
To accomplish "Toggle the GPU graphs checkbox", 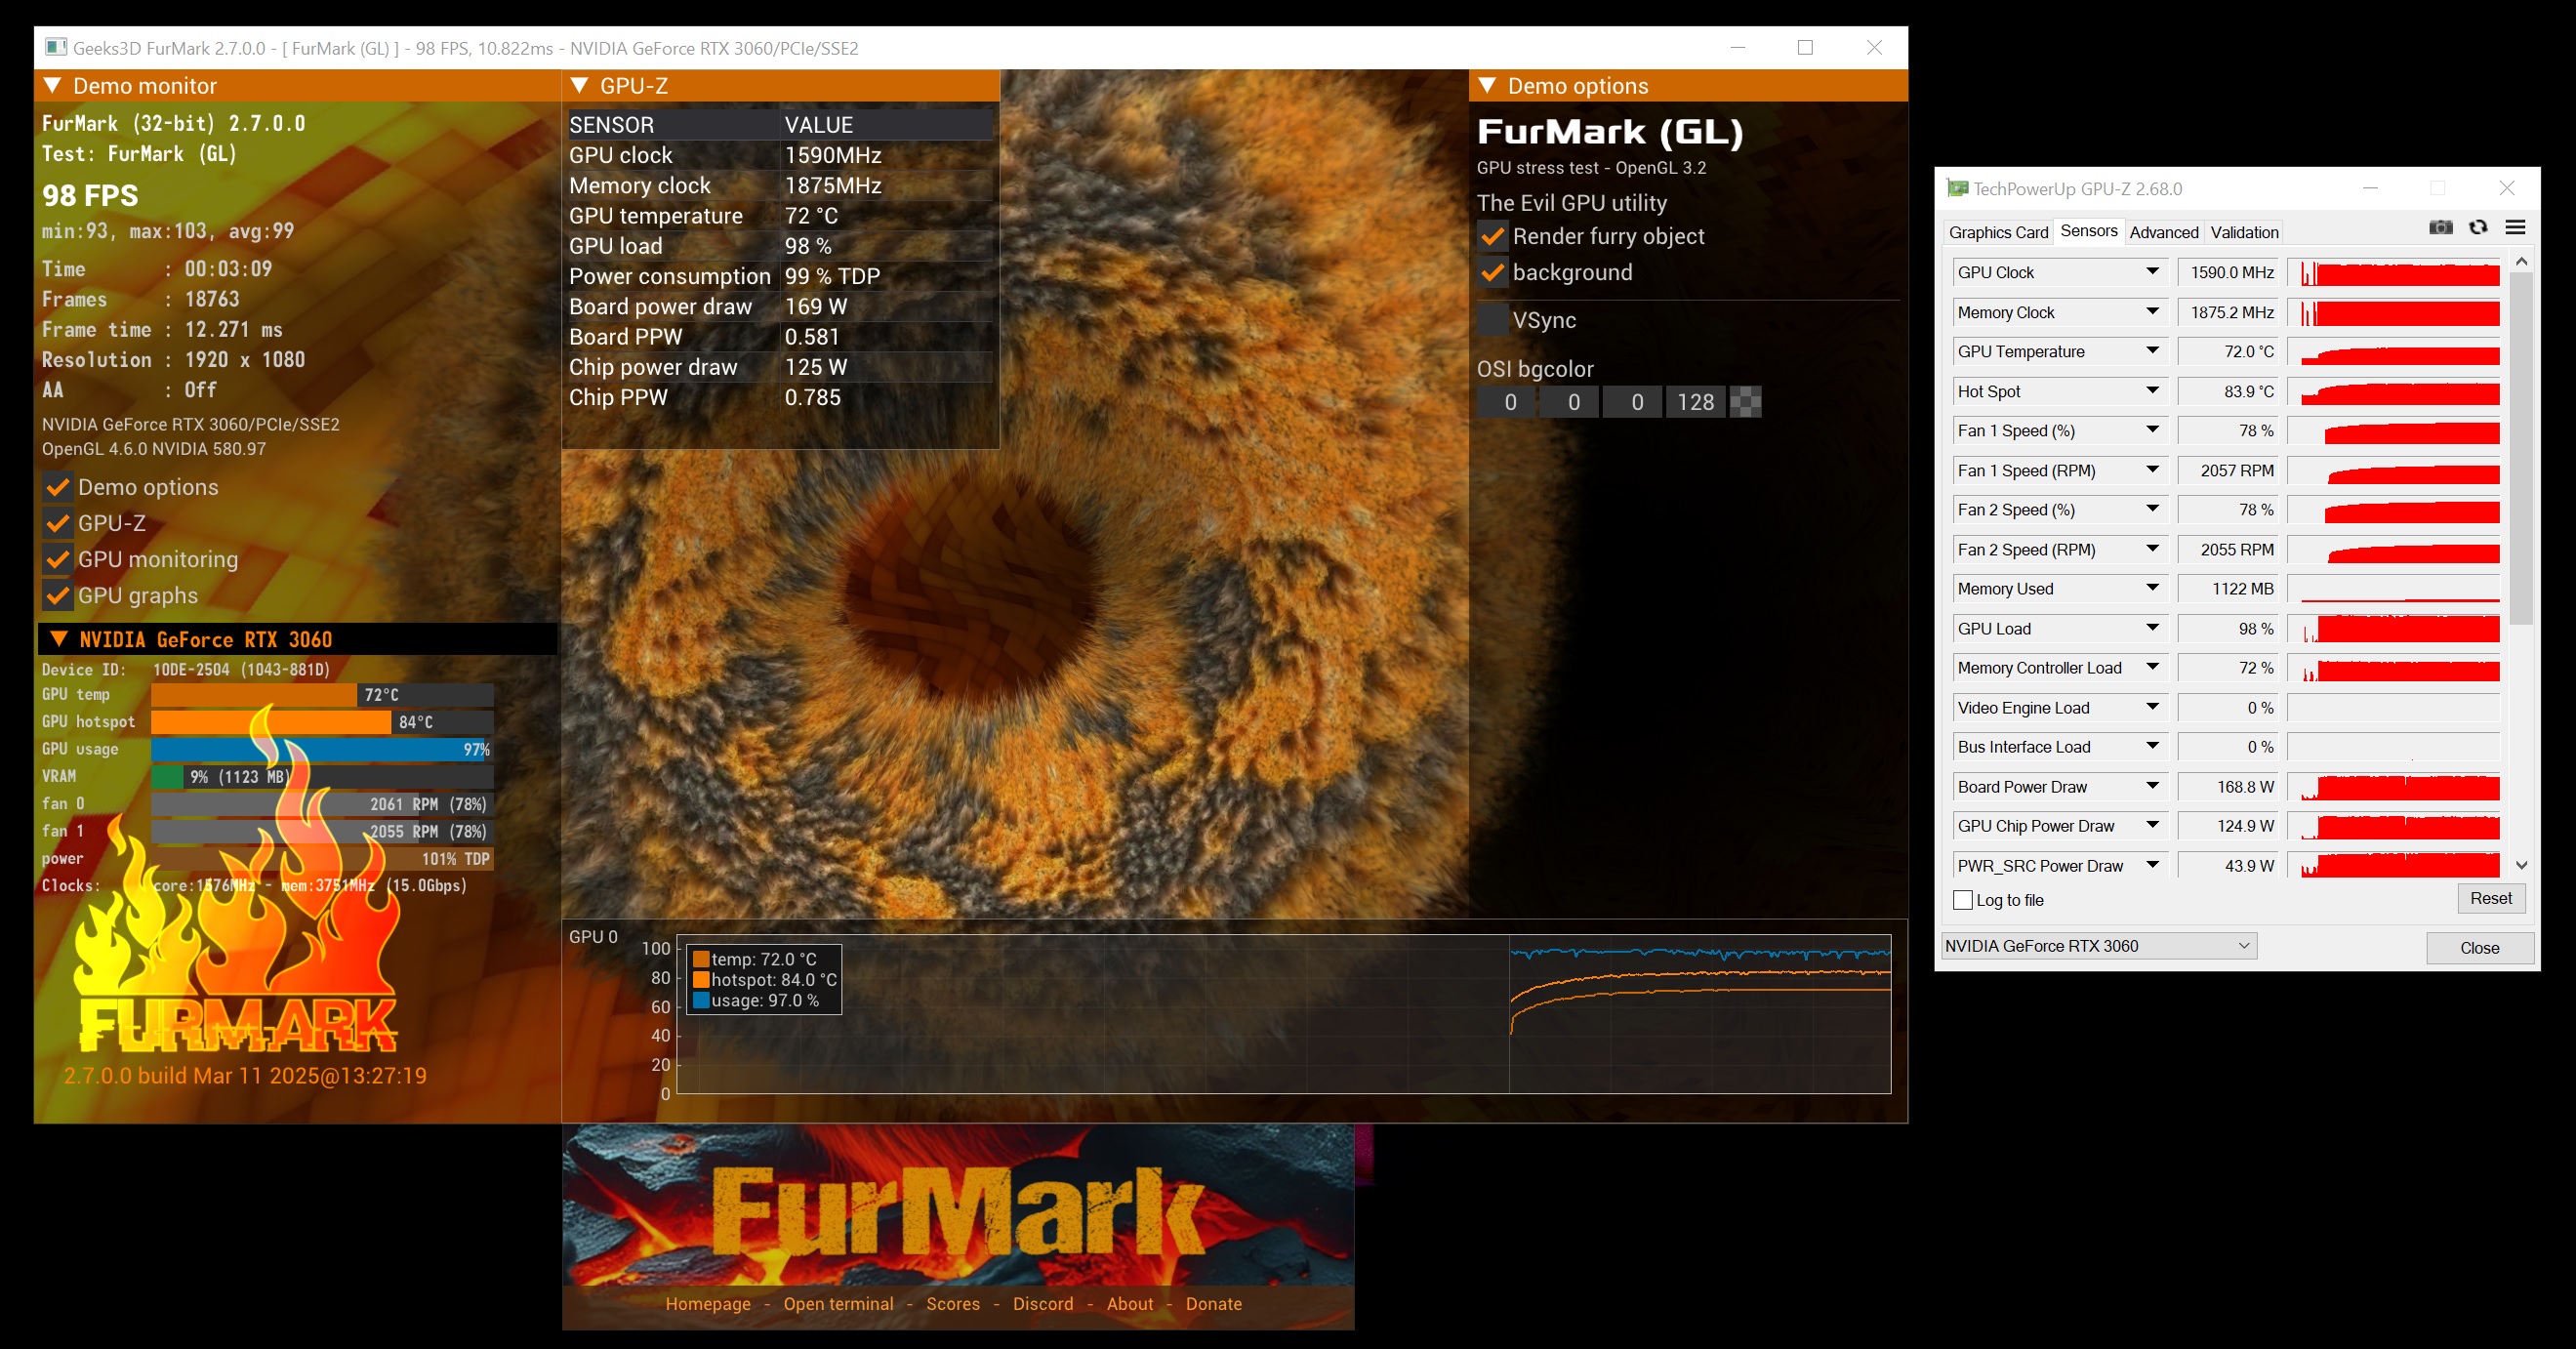I will (58, 595).
